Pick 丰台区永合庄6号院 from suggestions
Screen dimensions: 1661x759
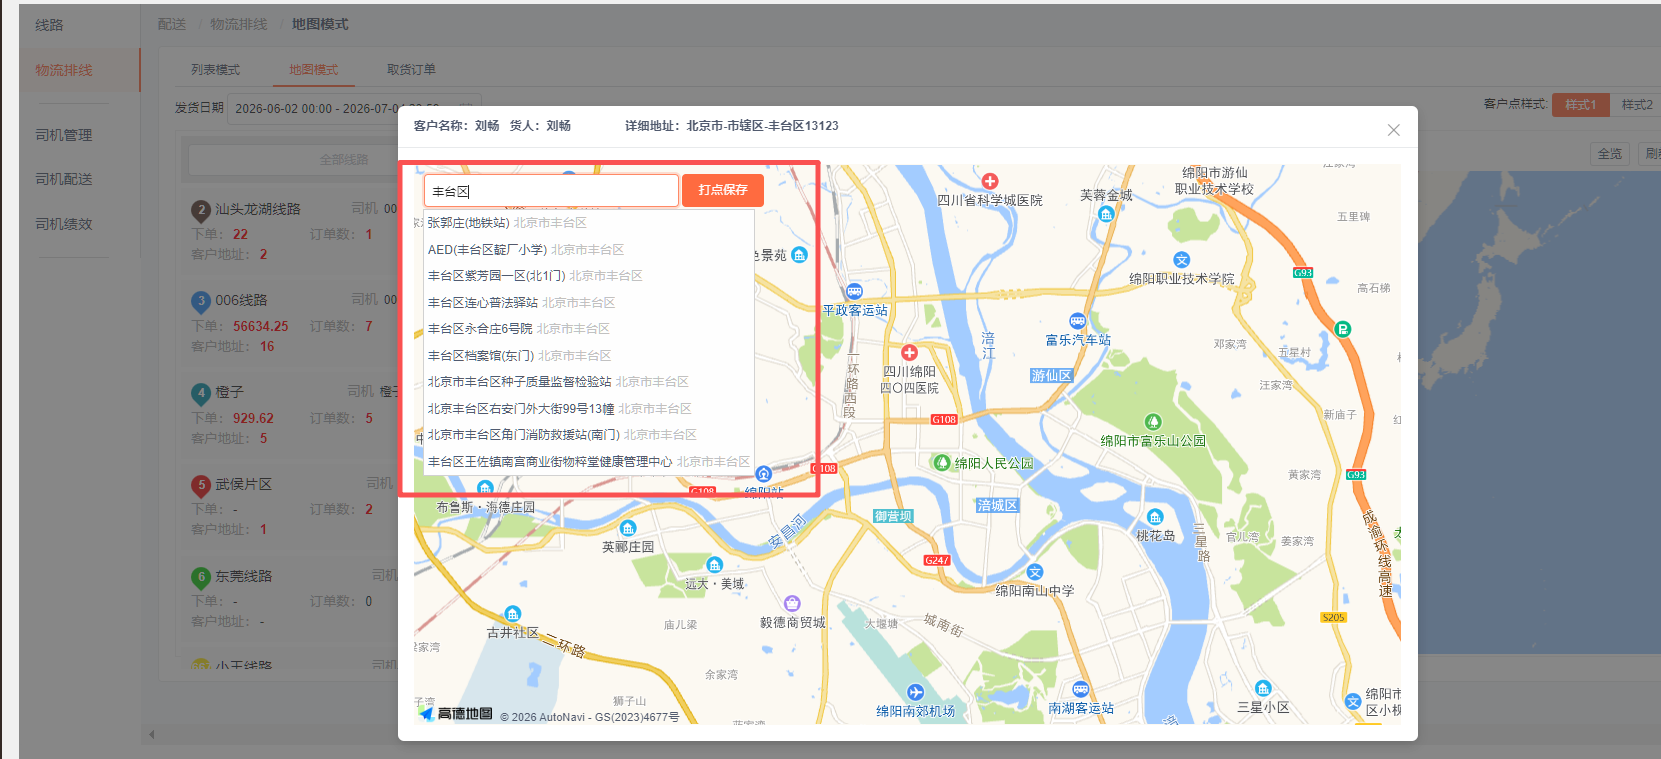tap(588, 329)
